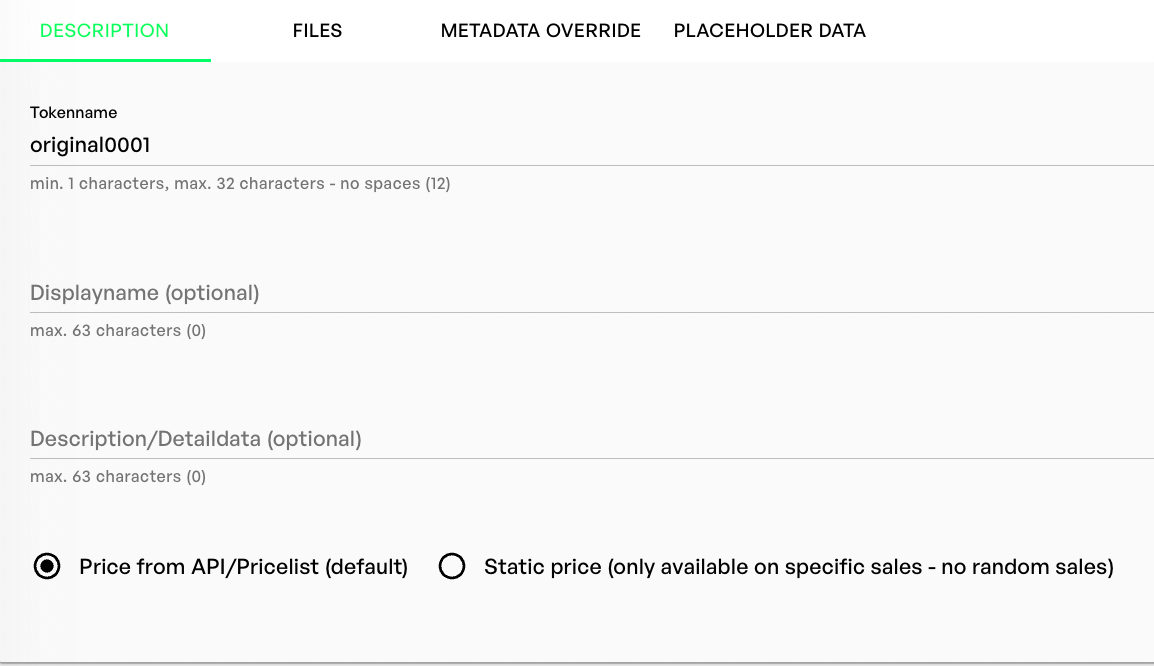1154x666 pixels.
Task: Click the 'original0001' token name text
Action: pos(90,146)
